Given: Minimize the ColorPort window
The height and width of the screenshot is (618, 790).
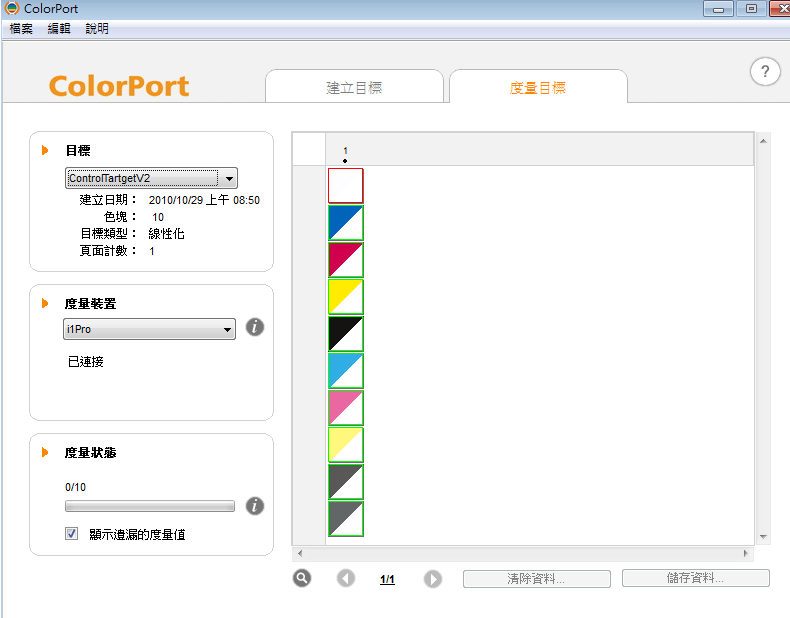Looking at the screenshot, I should [x=718, y=9].
